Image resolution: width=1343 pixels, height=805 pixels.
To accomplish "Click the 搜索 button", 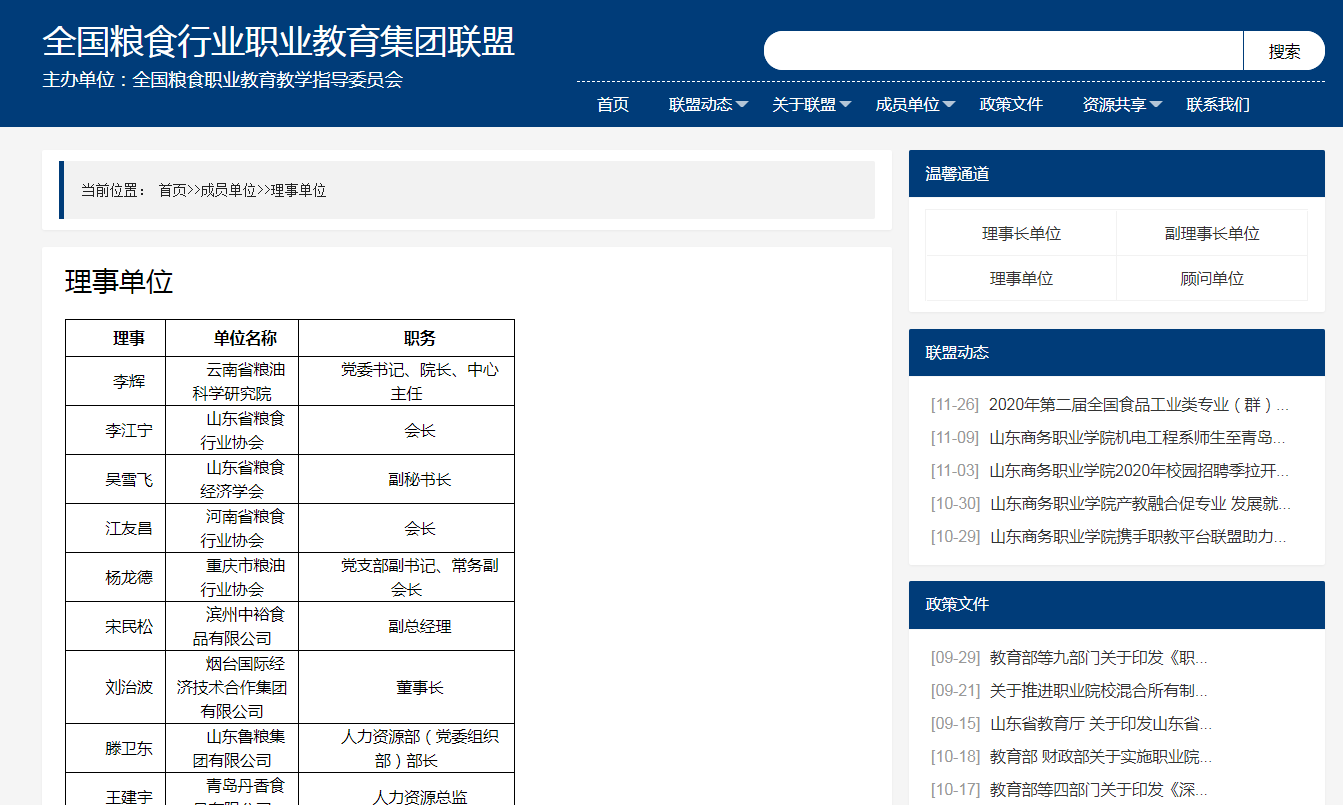I will (x=1284, y=51).
